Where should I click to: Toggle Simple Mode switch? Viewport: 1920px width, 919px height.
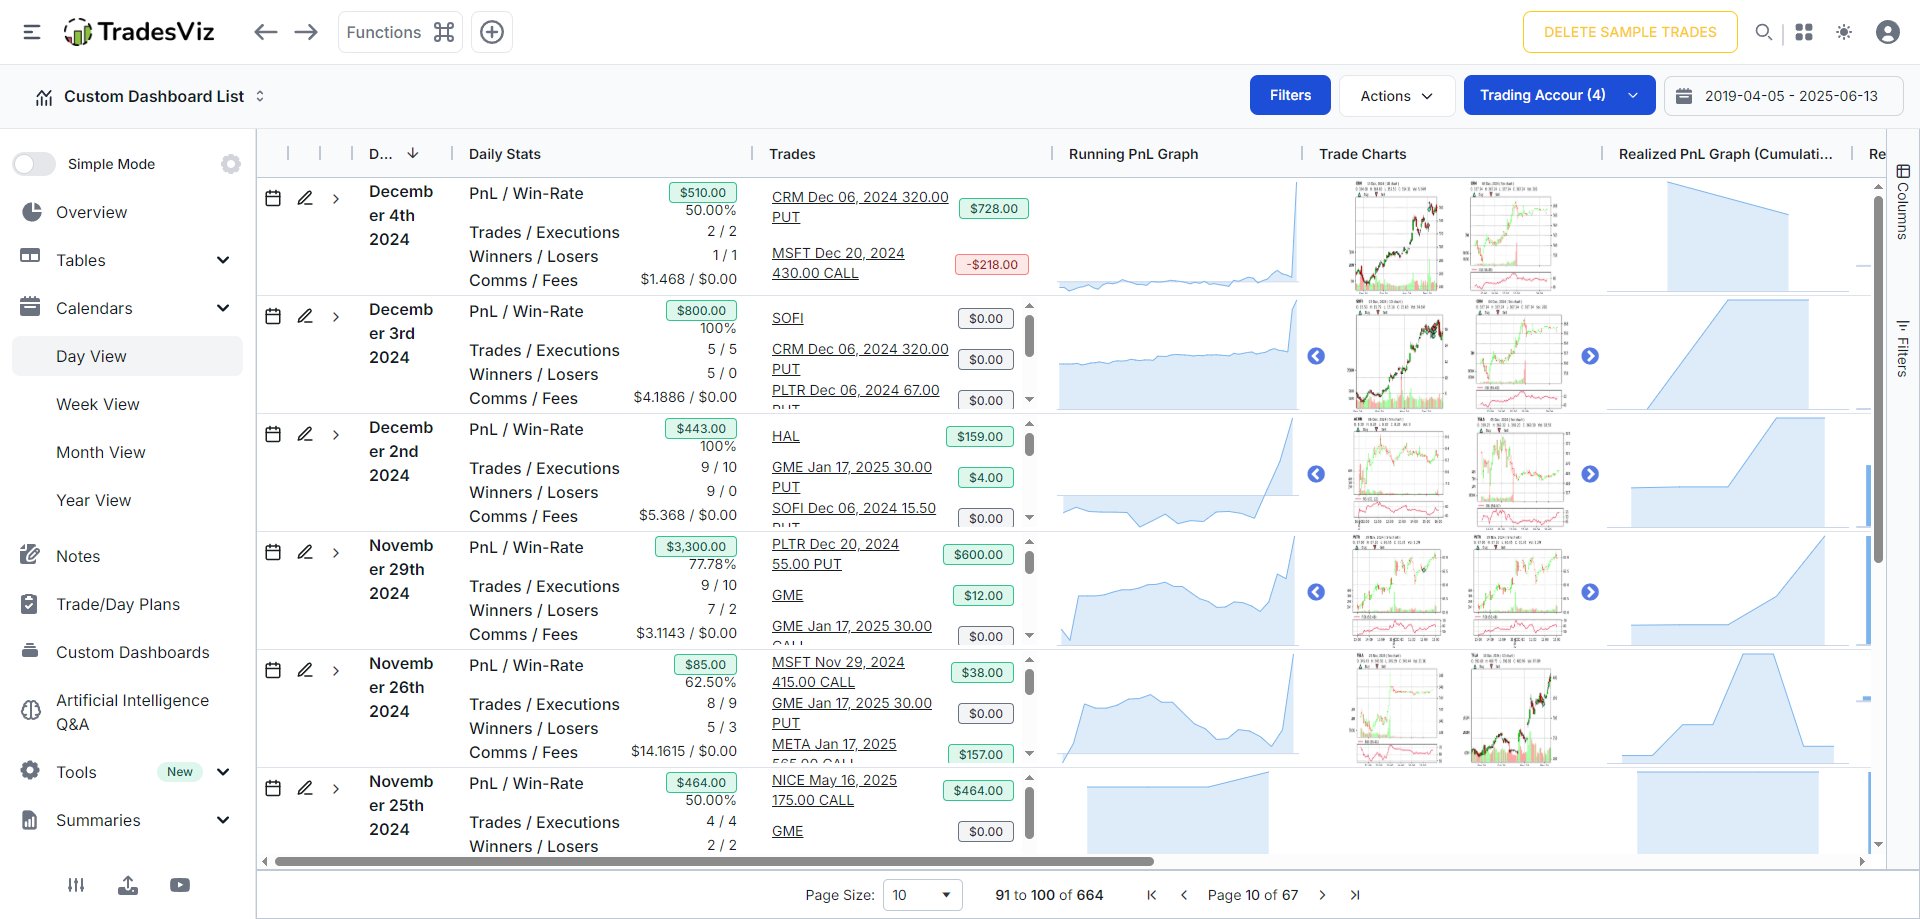(34, 164)
